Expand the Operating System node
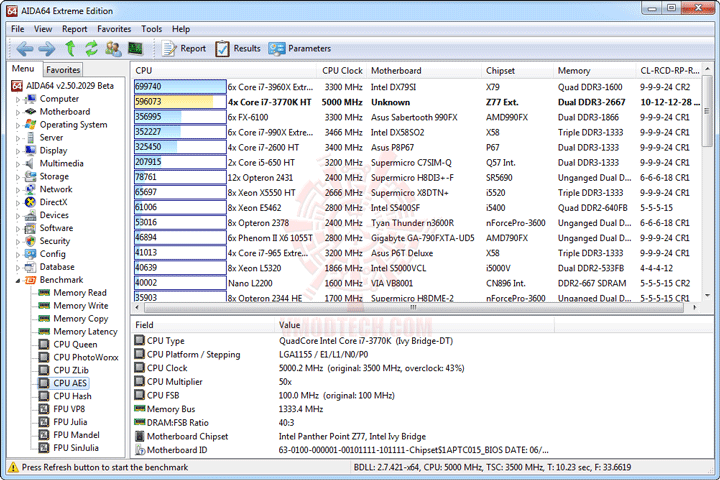Screen dimensions: 720x480 tap(18, 125)
